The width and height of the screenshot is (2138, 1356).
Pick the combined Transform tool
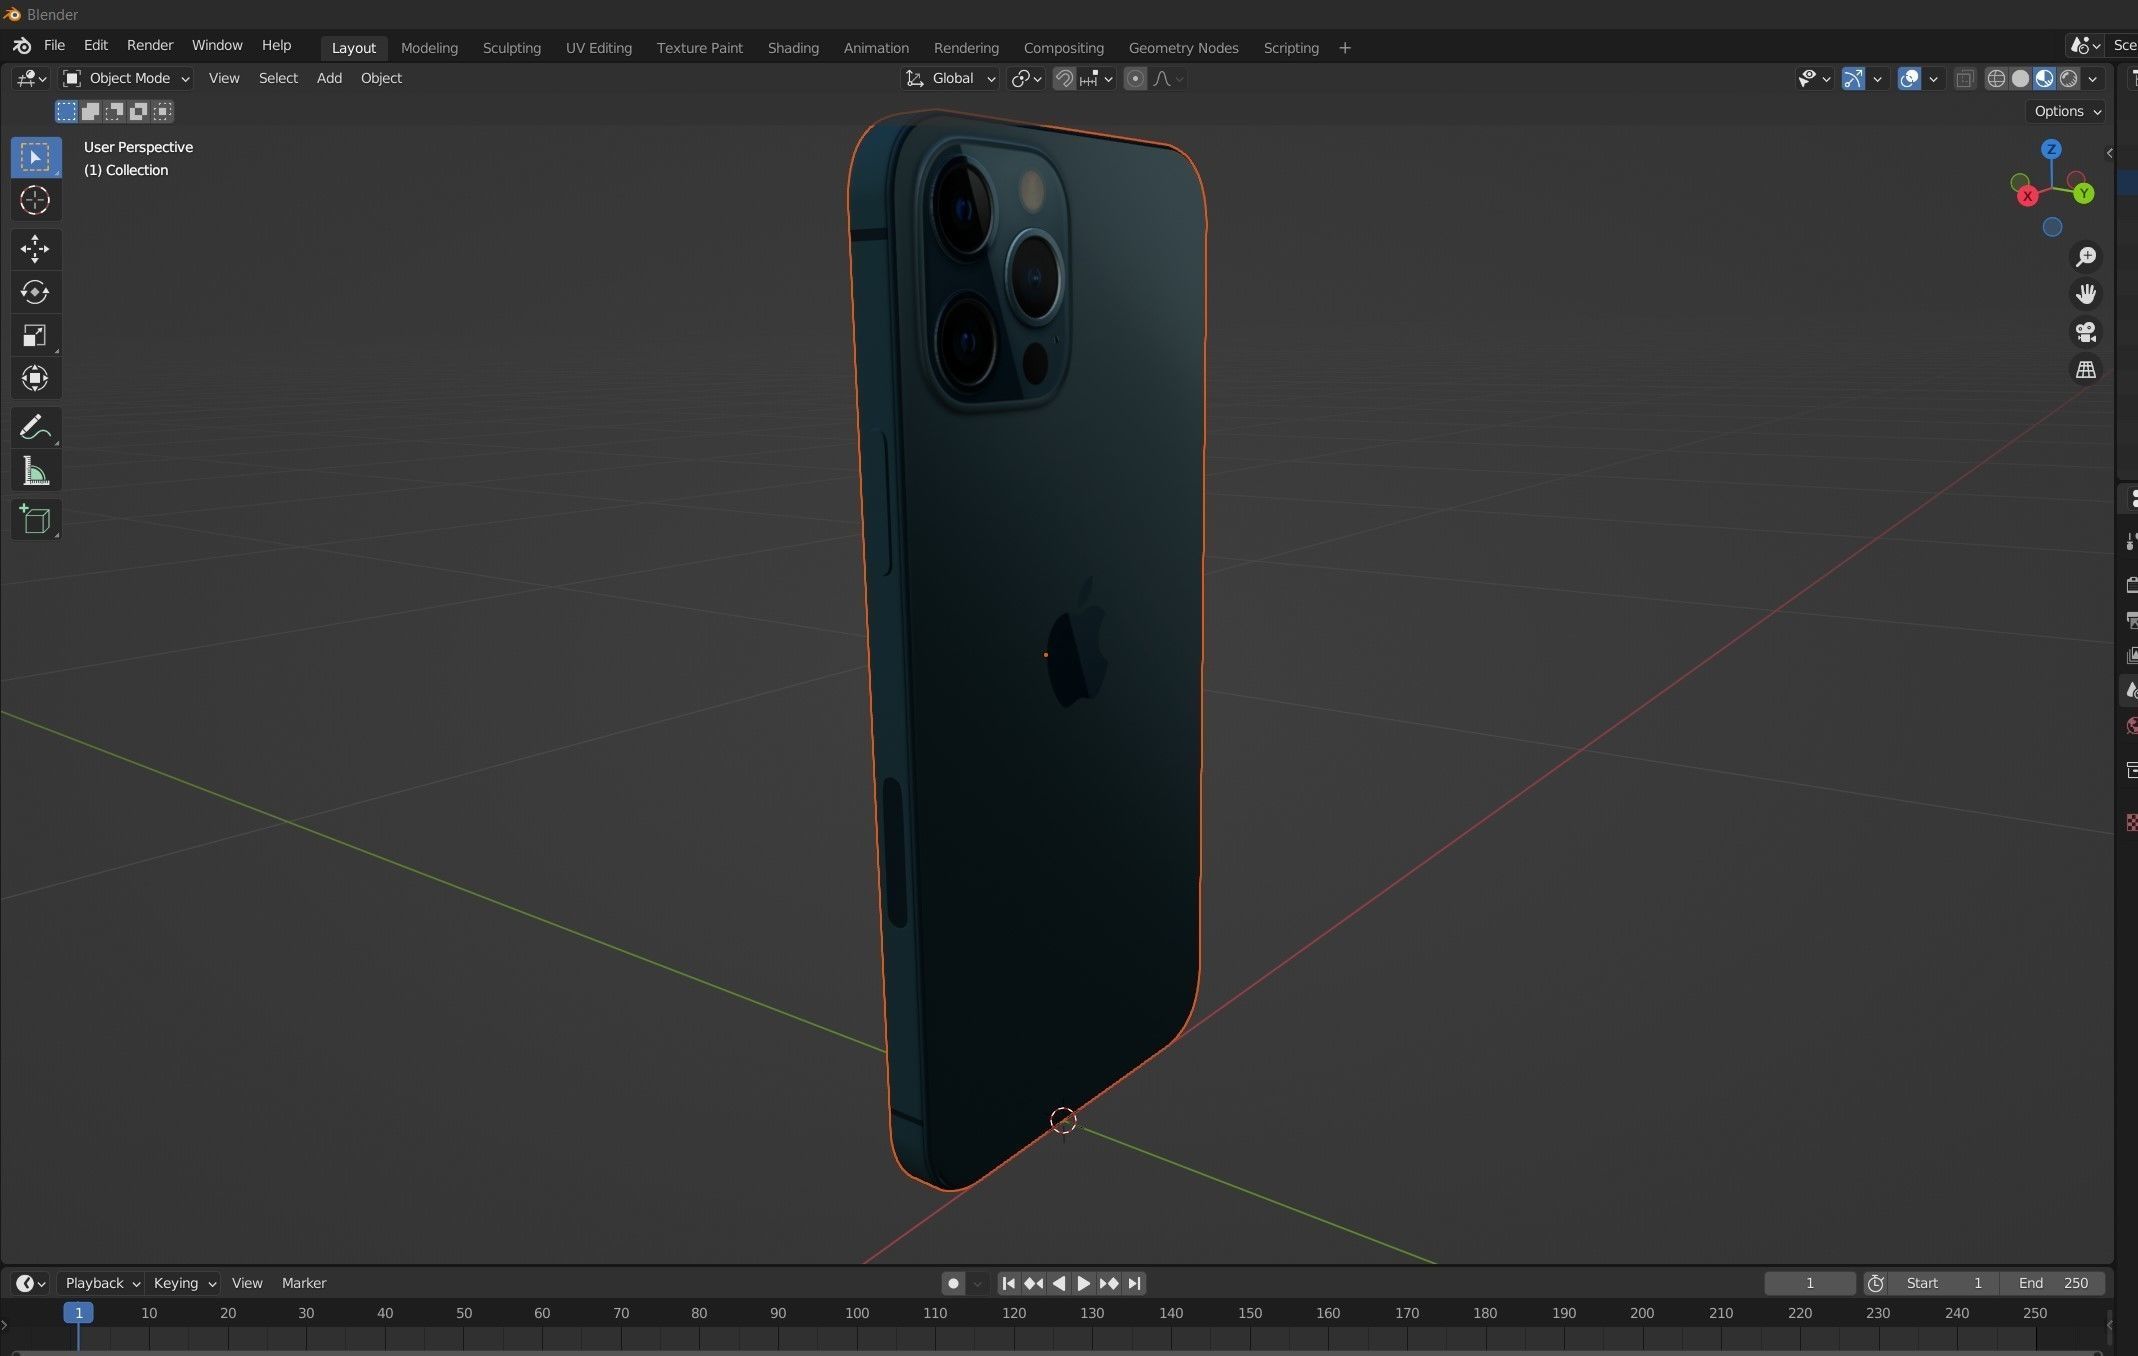pyautogui.click(x=35, y=378)
